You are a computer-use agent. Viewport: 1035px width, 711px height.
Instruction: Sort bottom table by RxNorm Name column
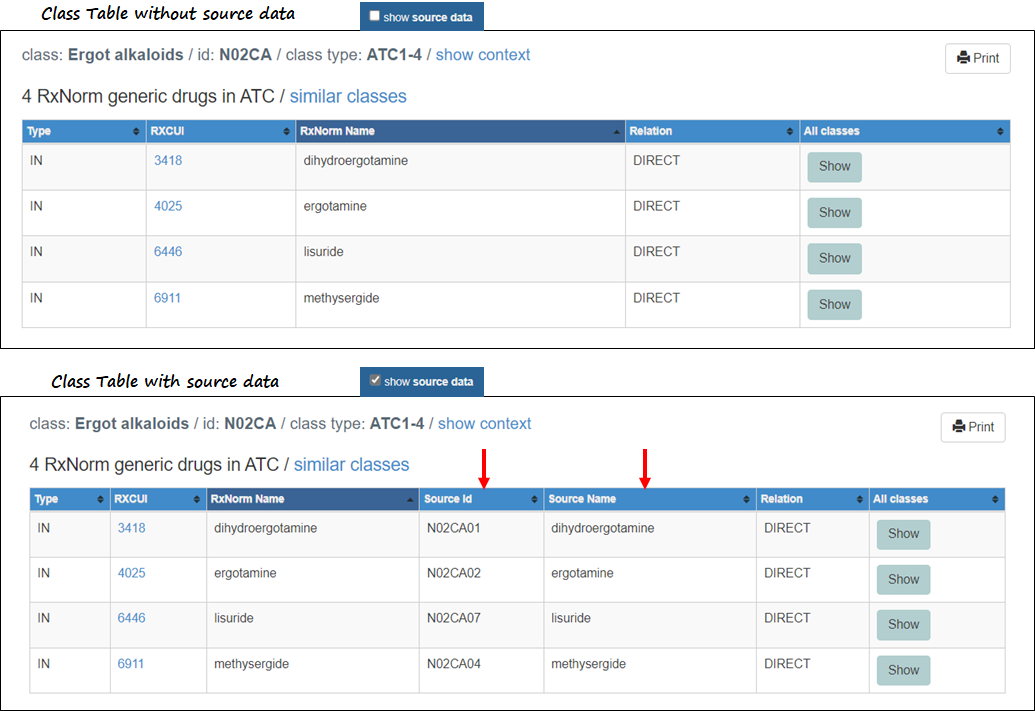click(x=313, y=499)
